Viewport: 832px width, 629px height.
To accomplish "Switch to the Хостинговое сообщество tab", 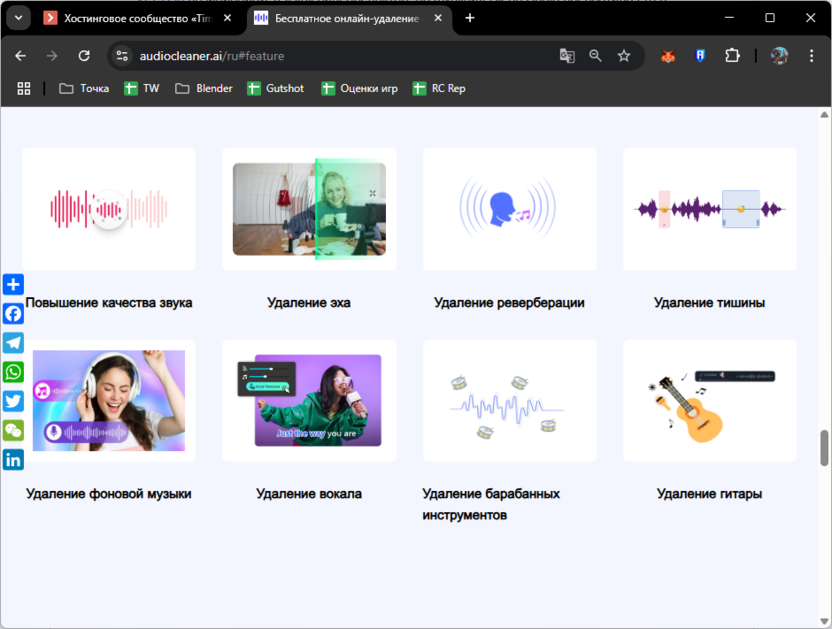I will tap(137, 18).
